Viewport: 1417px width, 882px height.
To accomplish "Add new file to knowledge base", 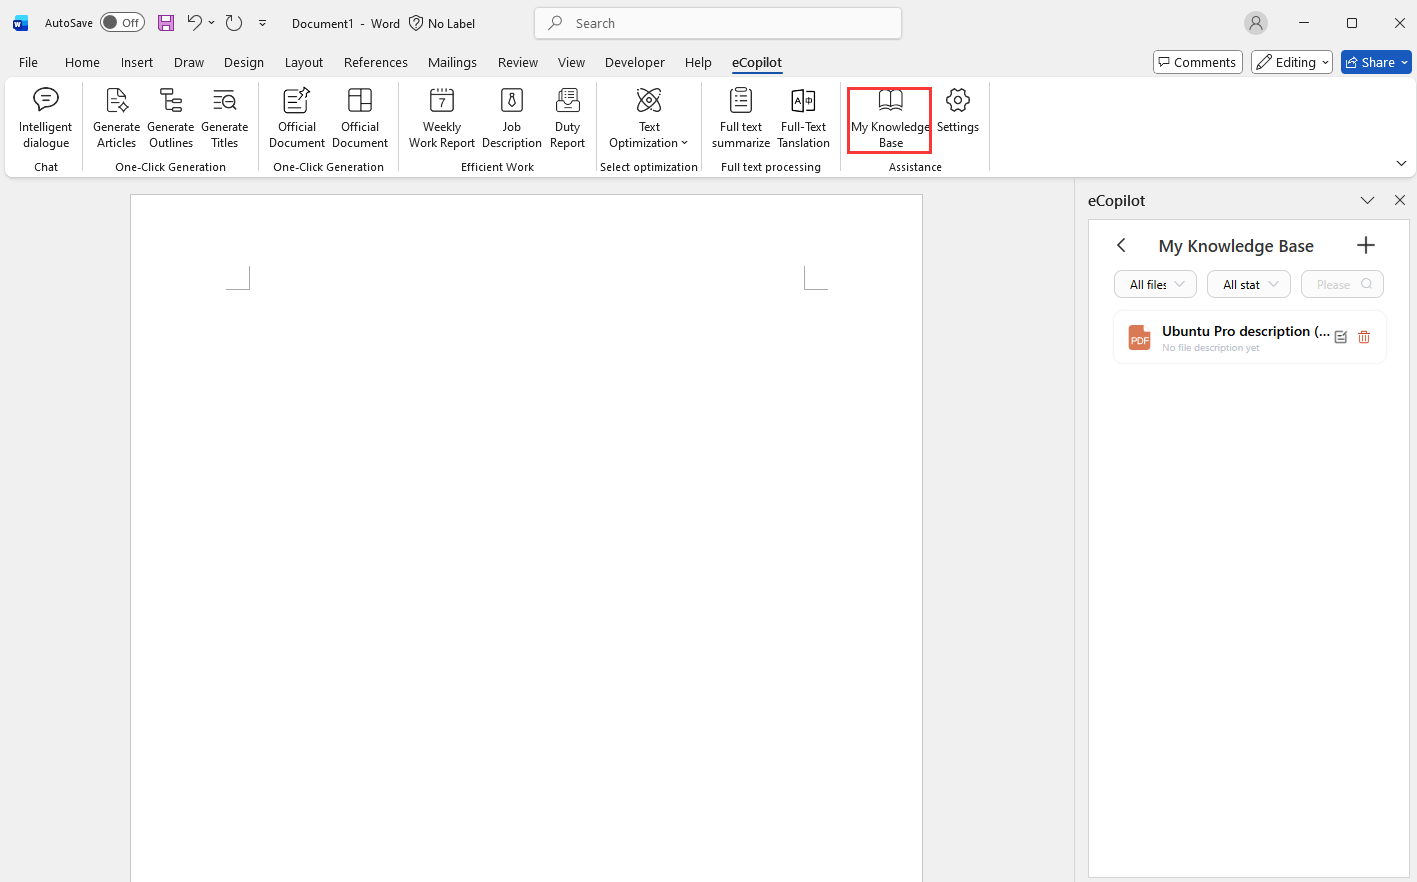I will (x=1365, y=246).
